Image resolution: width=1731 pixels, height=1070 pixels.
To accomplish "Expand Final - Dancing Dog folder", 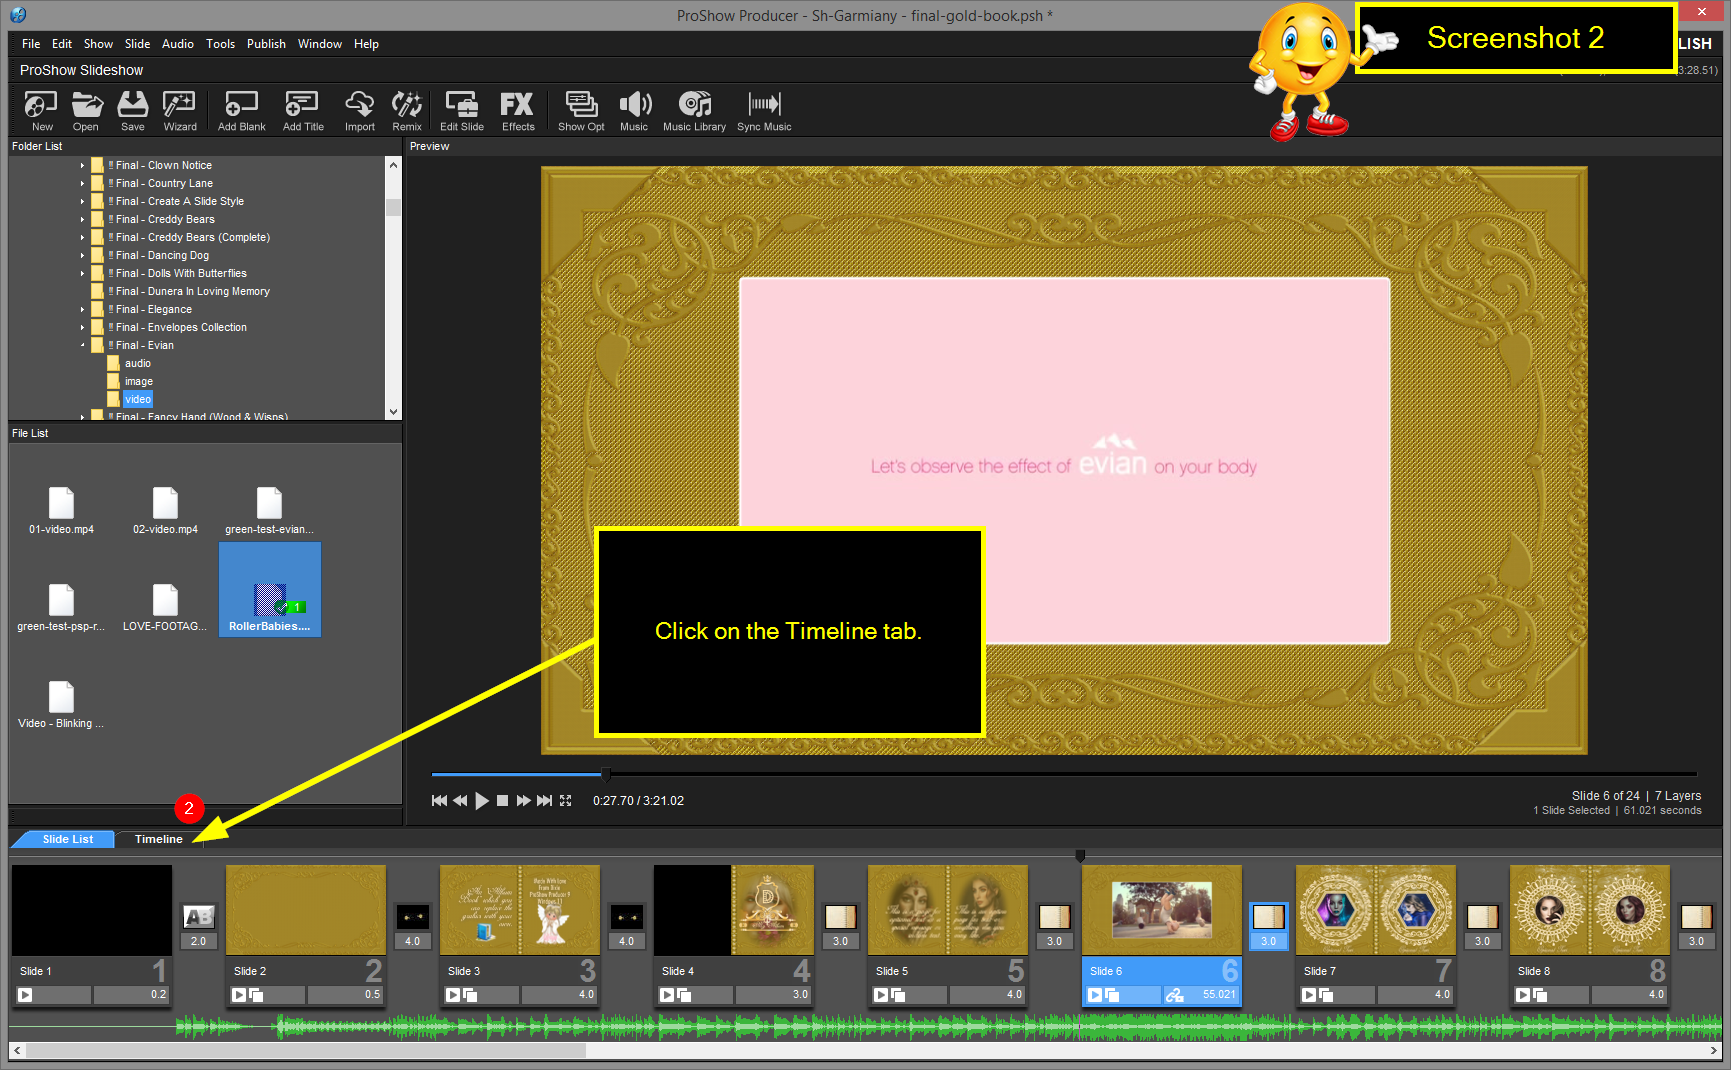I will (83, 256).
